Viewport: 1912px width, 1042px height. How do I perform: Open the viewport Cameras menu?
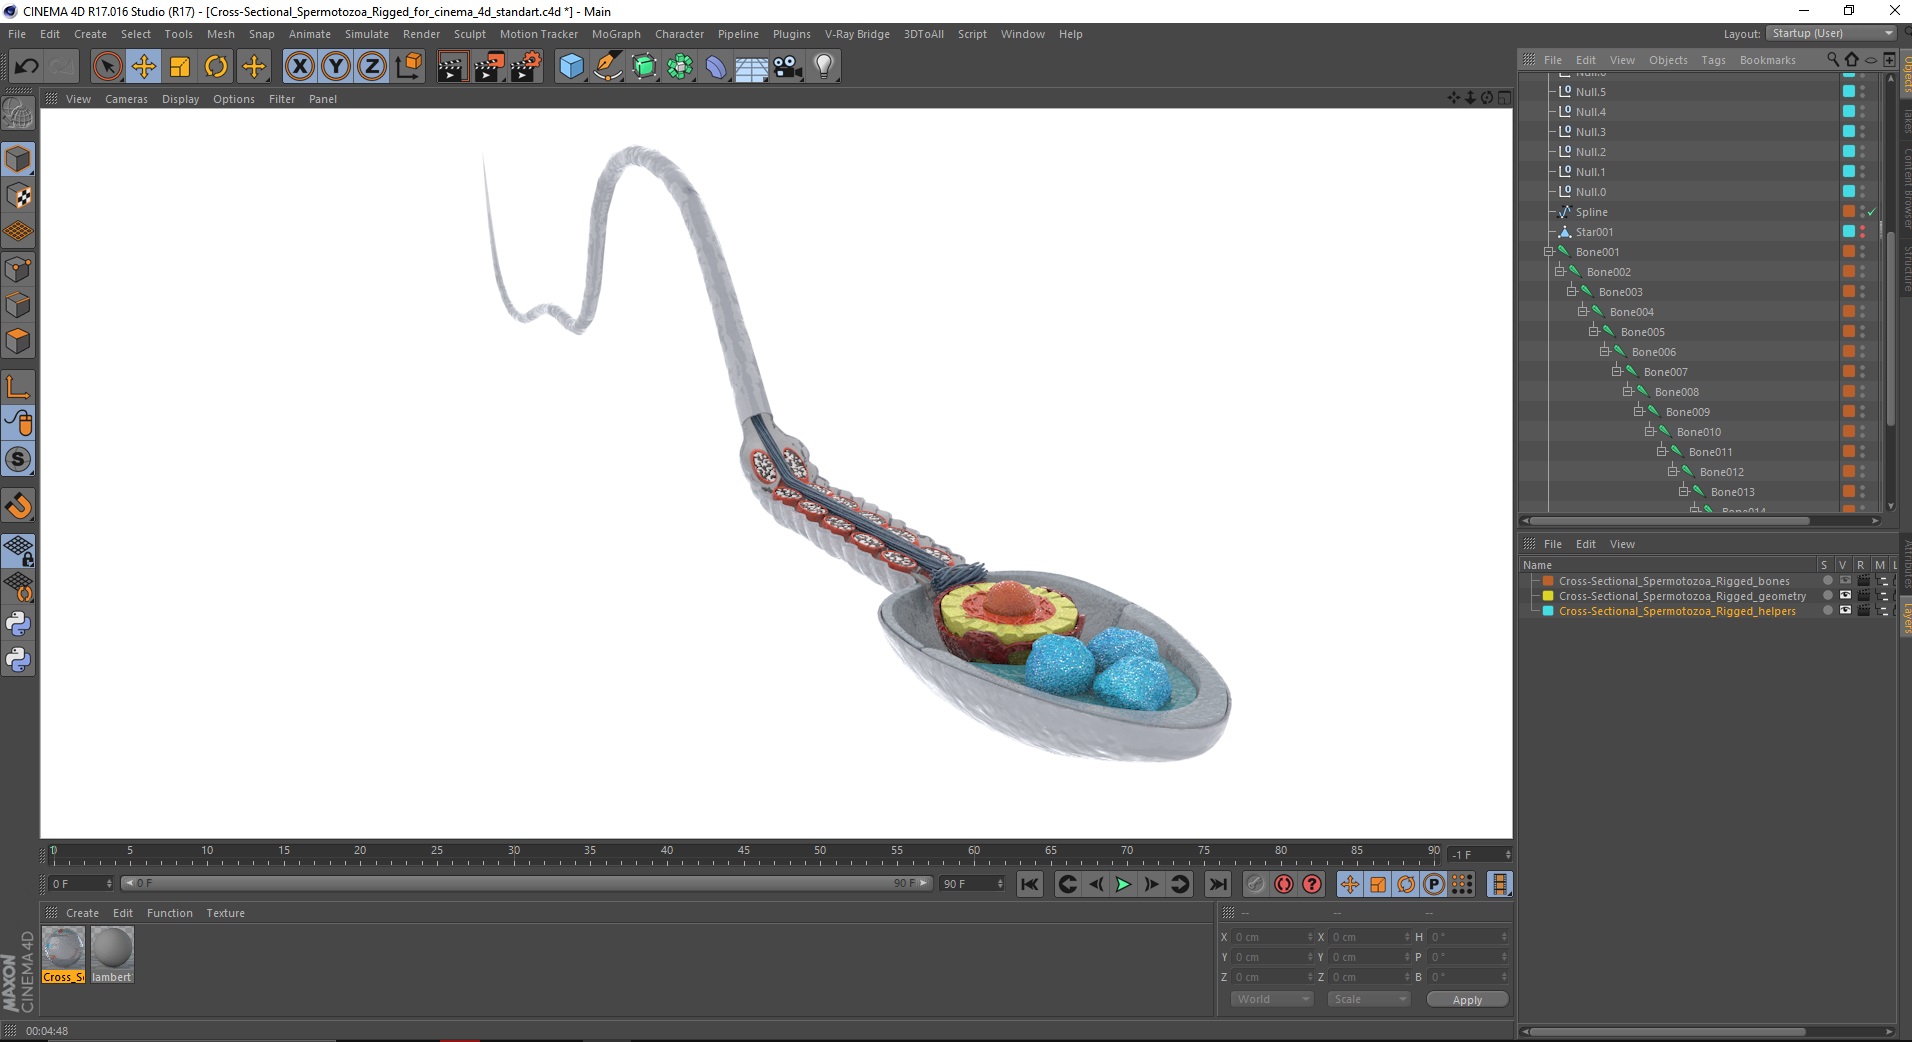click(126, 99)
